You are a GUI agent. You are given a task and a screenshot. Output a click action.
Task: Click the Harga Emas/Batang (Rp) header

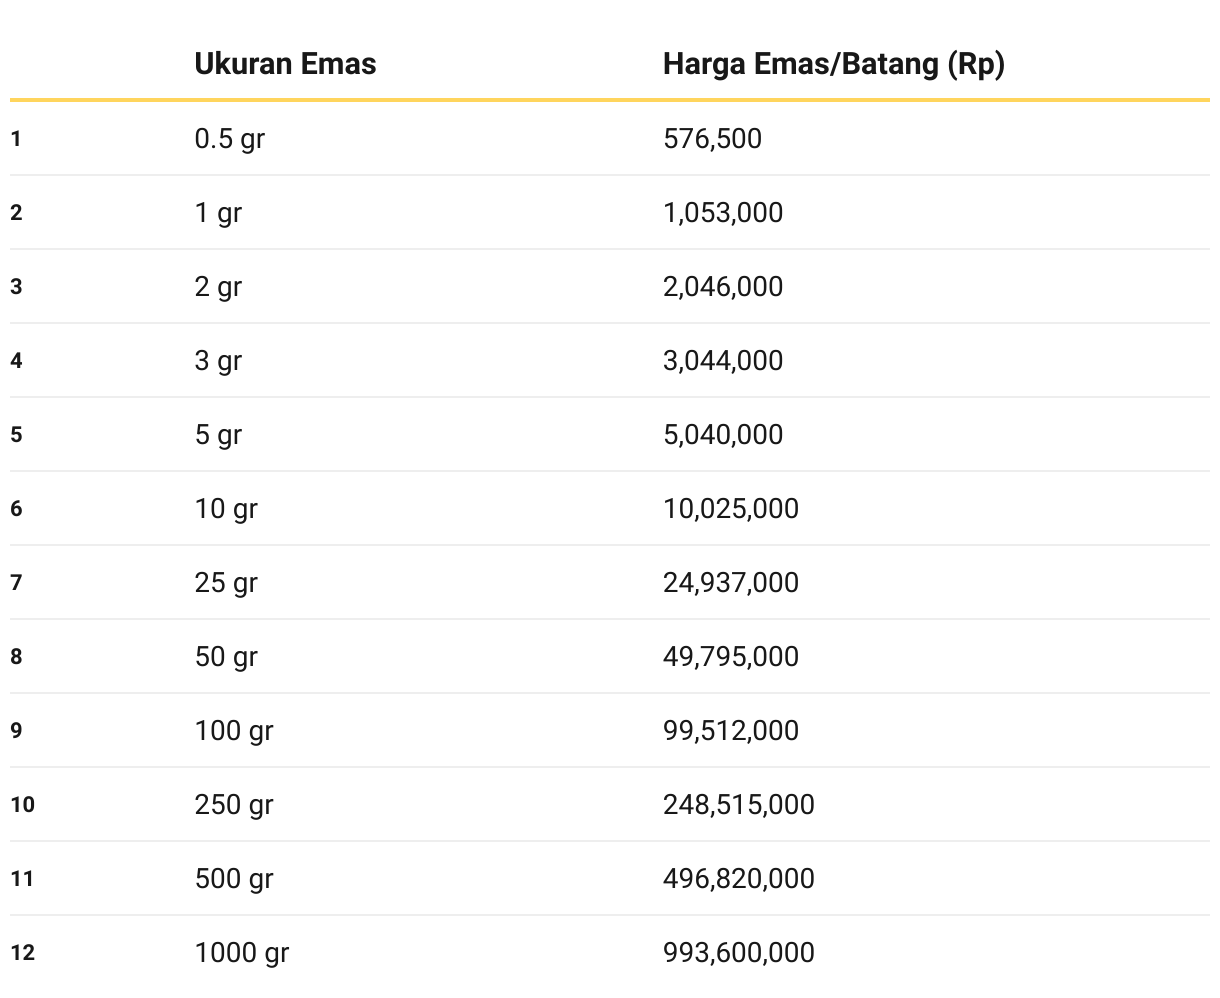(833, 64)
